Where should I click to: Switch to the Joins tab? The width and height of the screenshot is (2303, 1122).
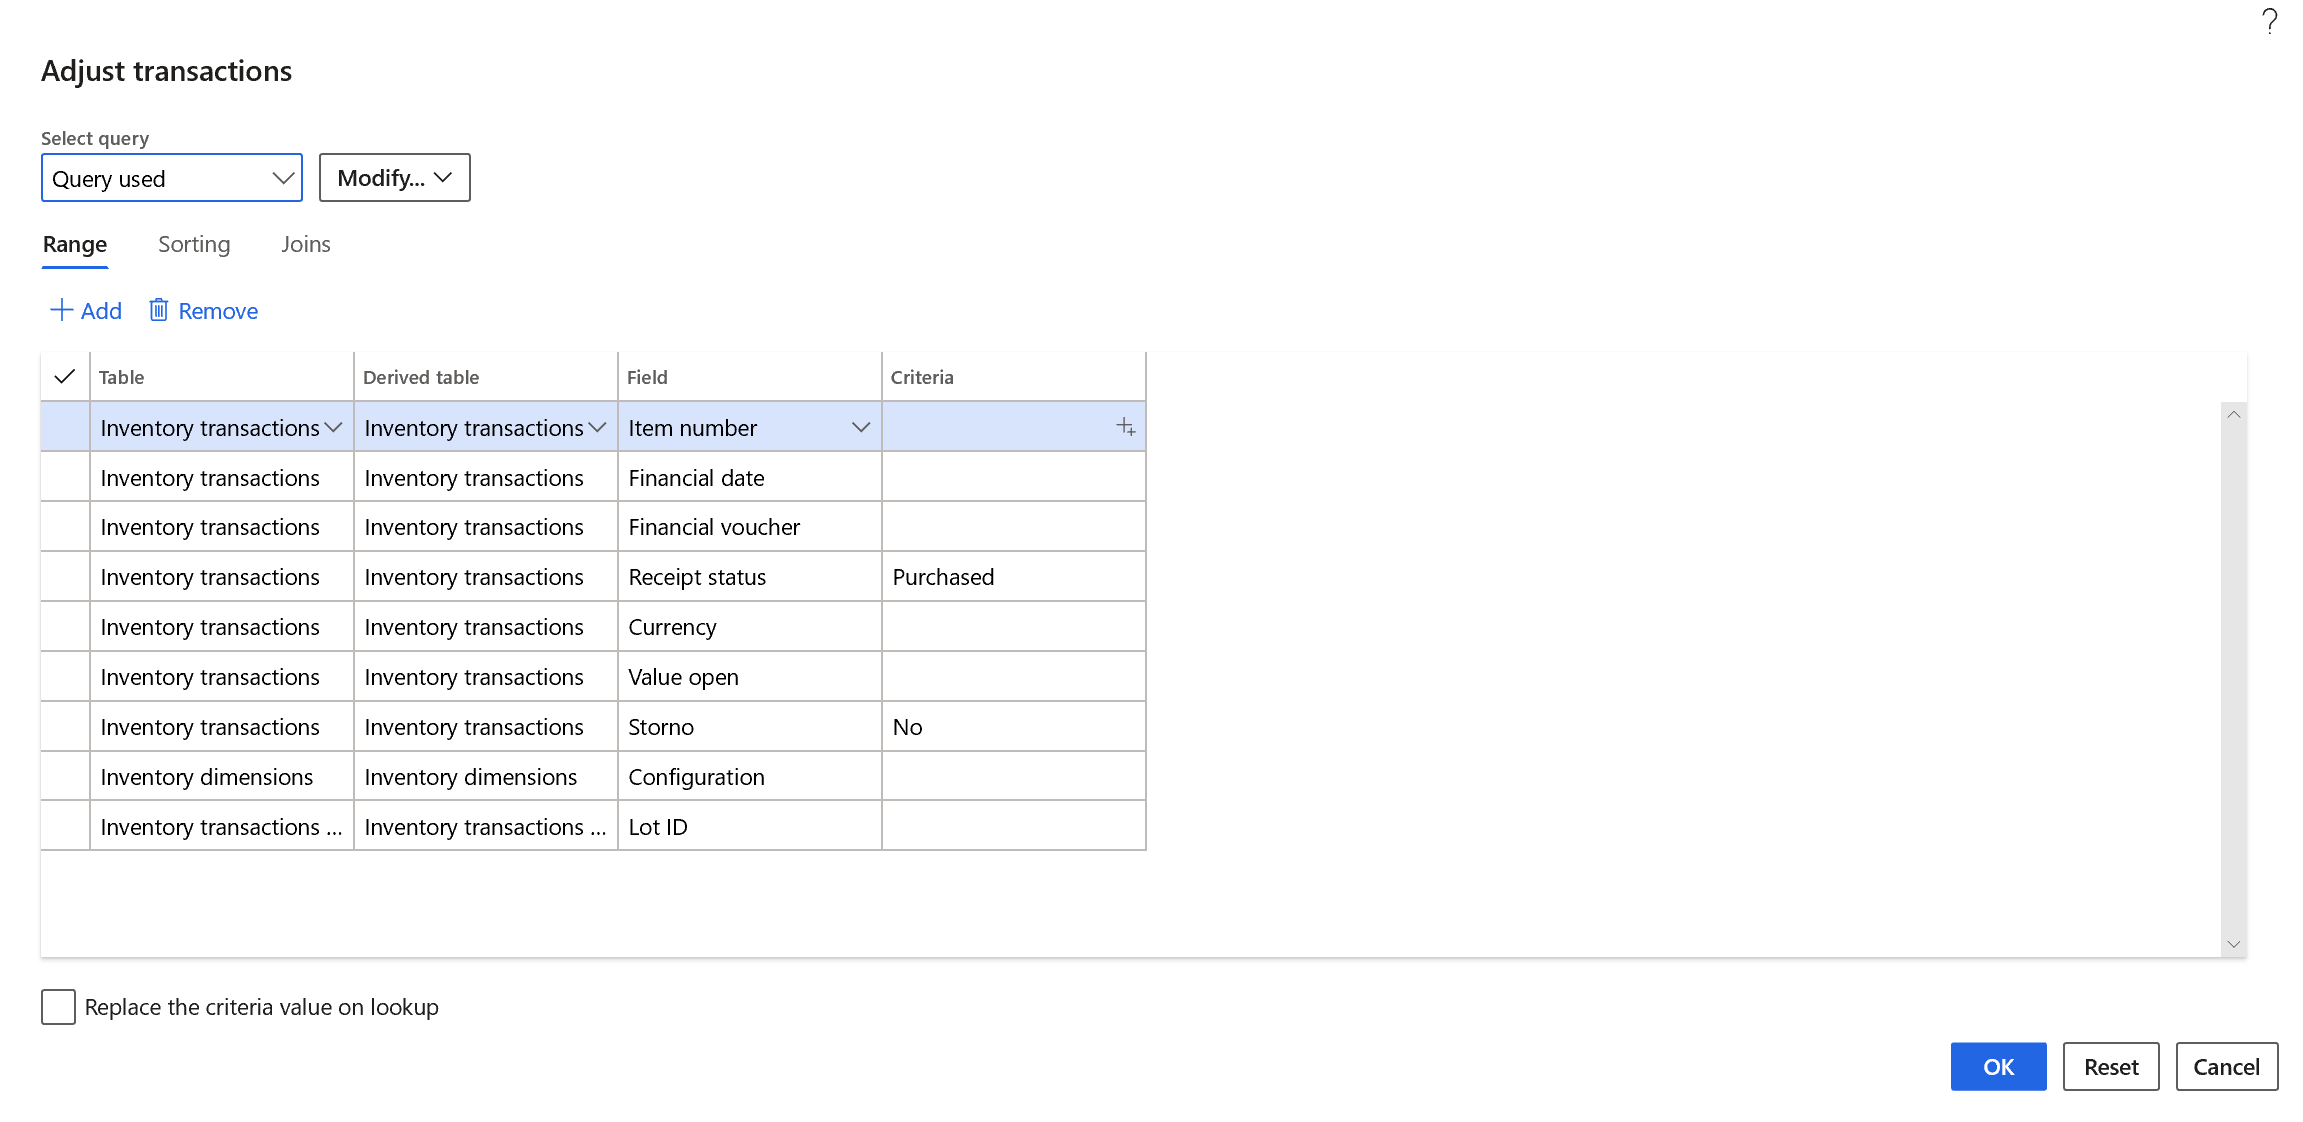[305, 244]
